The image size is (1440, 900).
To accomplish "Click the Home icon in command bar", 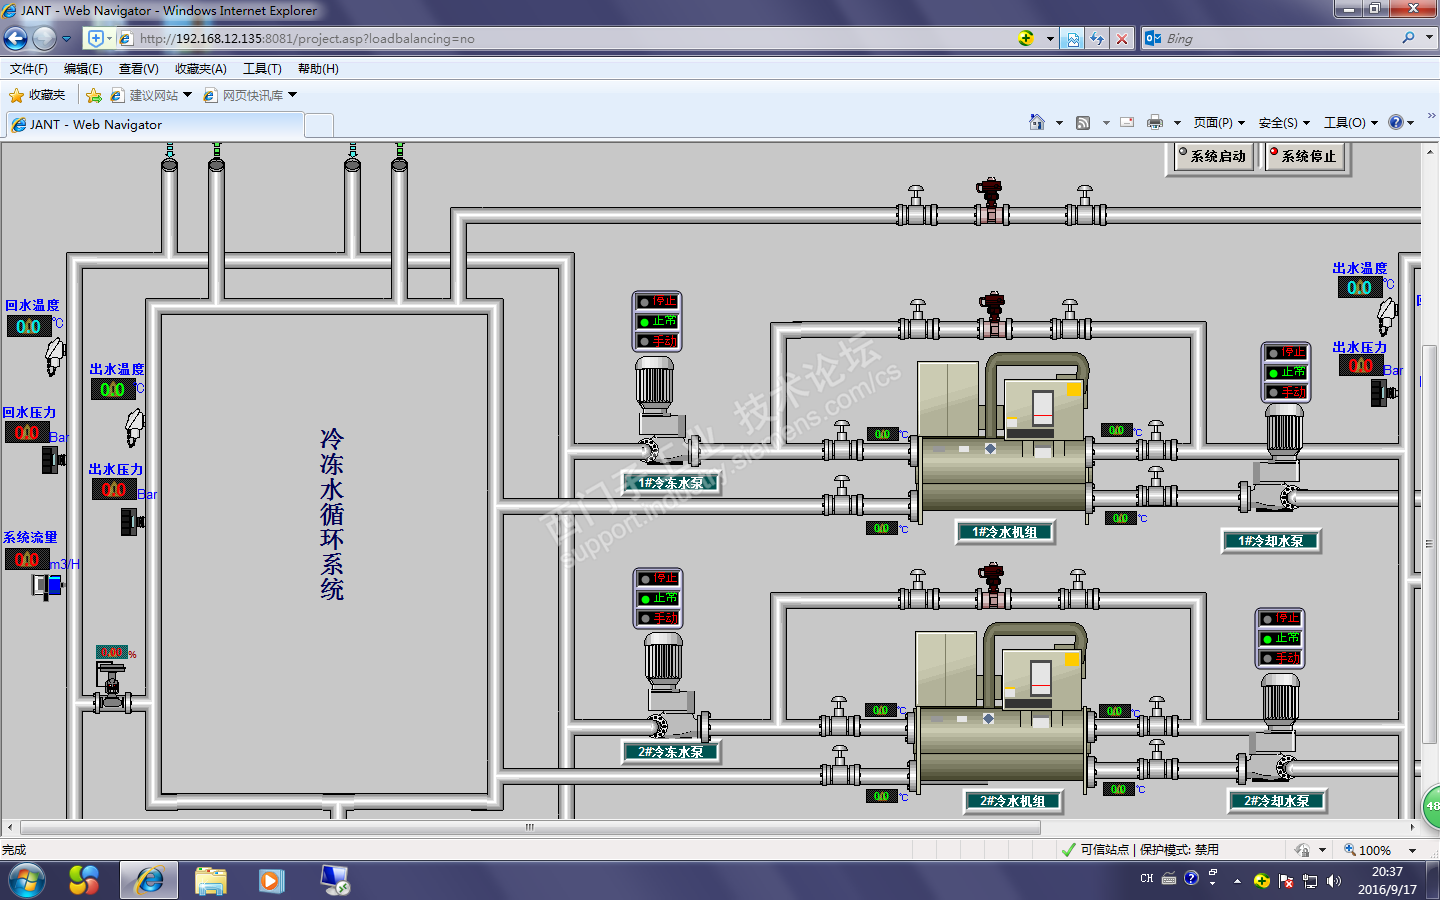I will coord(1037,122).
